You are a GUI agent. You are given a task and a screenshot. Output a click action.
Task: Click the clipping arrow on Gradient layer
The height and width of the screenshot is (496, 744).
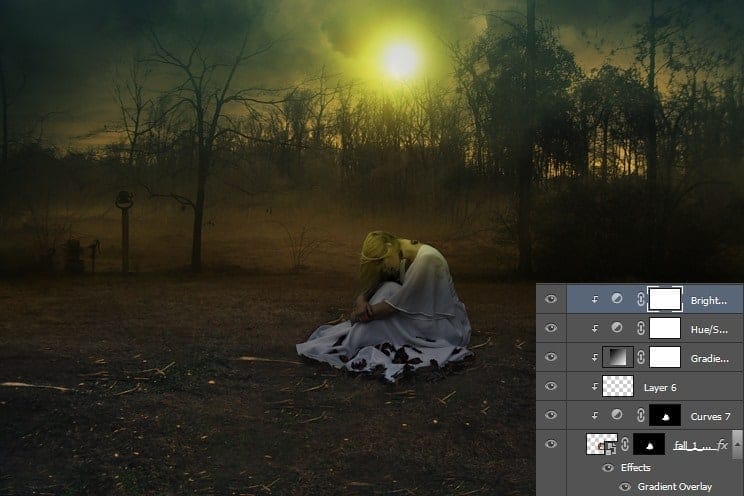click(x=595, y=358)
